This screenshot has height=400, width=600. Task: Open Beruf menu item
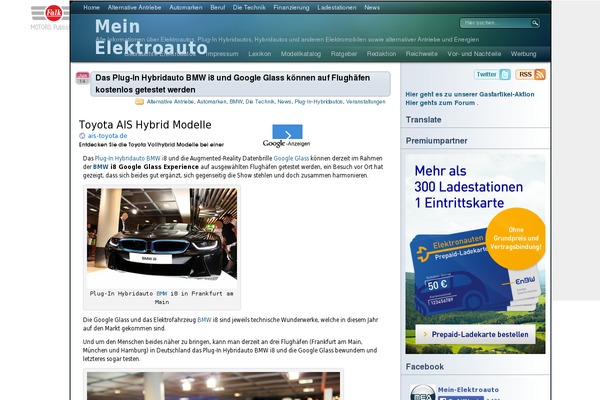[217, 7]
